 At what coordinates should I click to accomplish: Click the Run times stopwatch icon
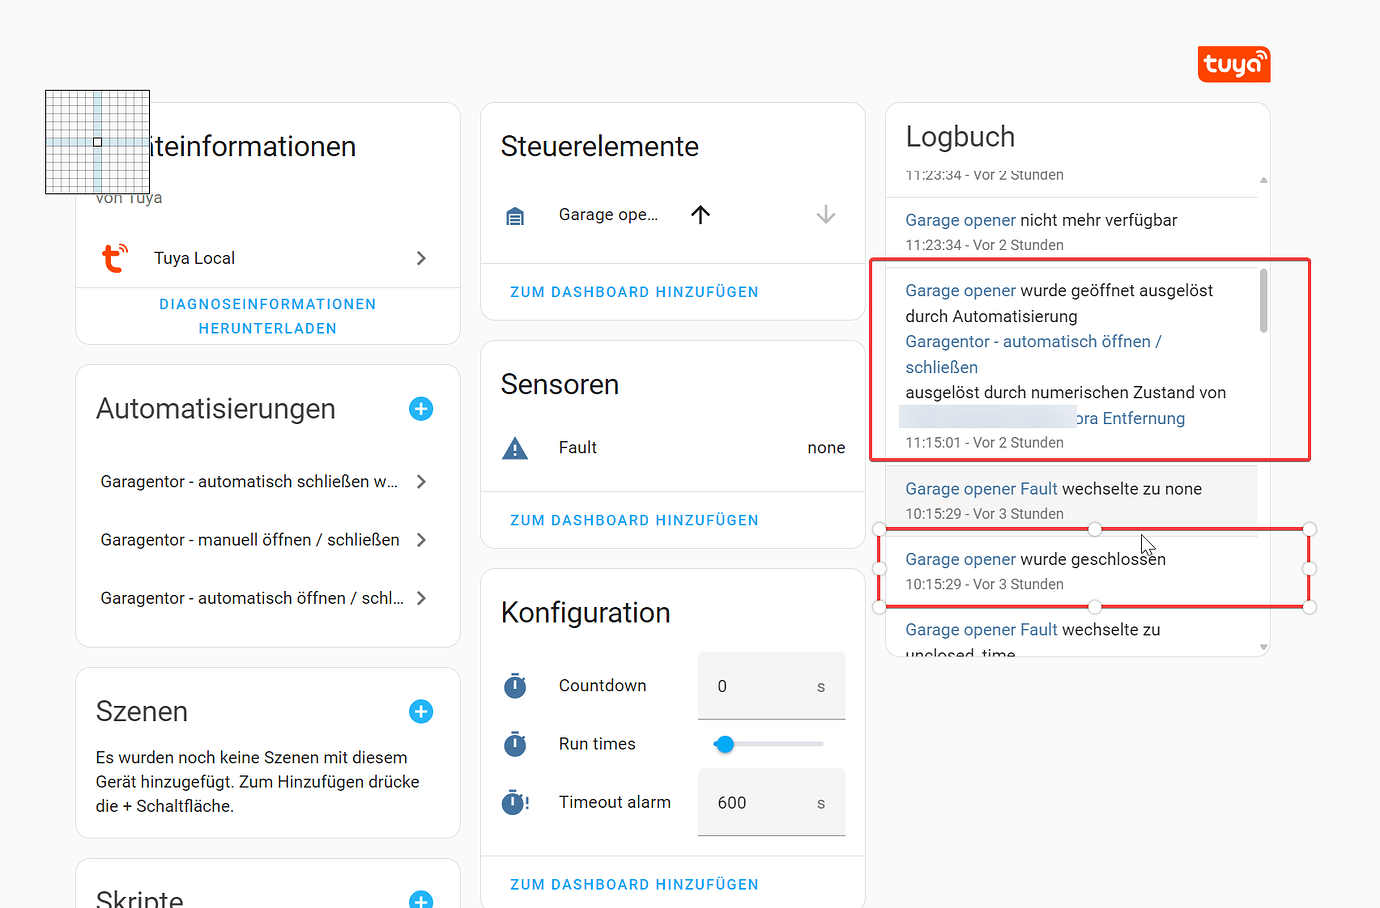(x=514, y=744)
